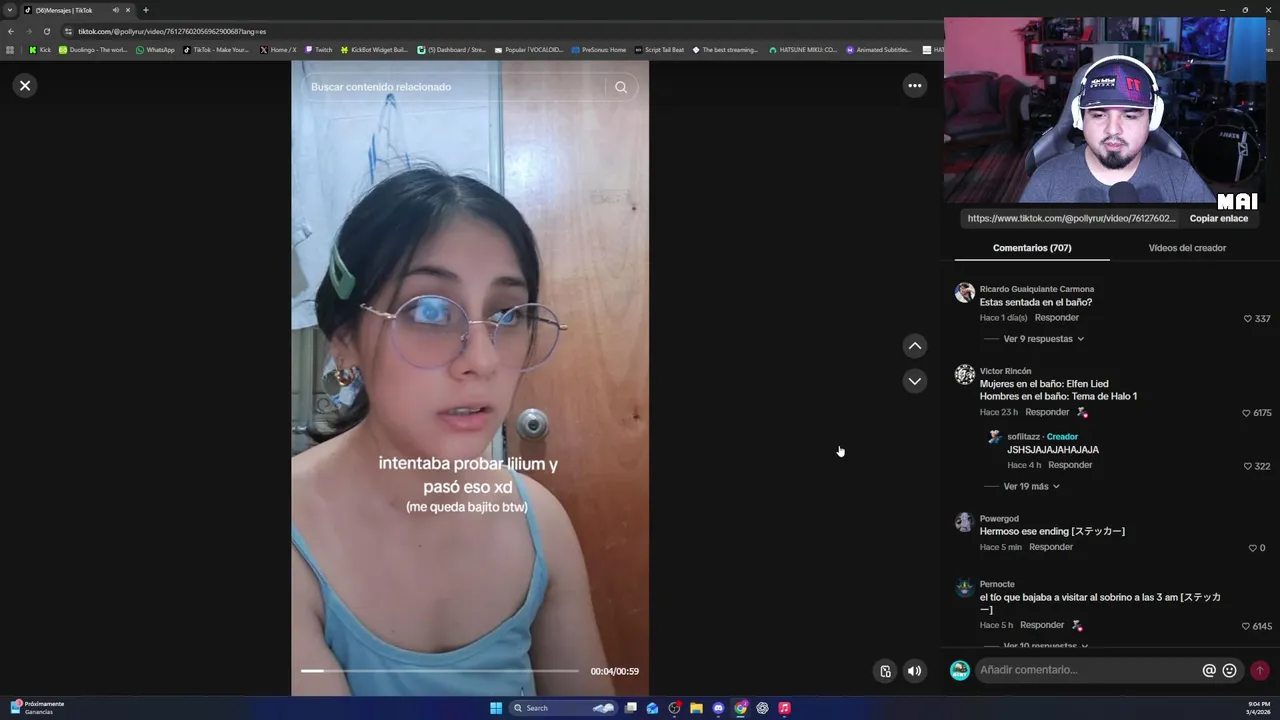This screenshot has width=1280, height=720.
Task: Go to next video with down arrow
Action: (x=914, y=381)
